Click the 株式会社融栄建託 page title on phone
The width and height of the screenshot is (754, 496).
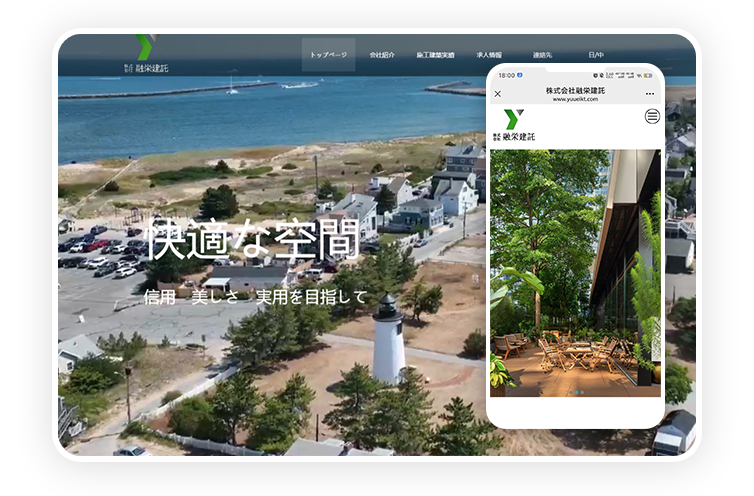tap(575, 90)
